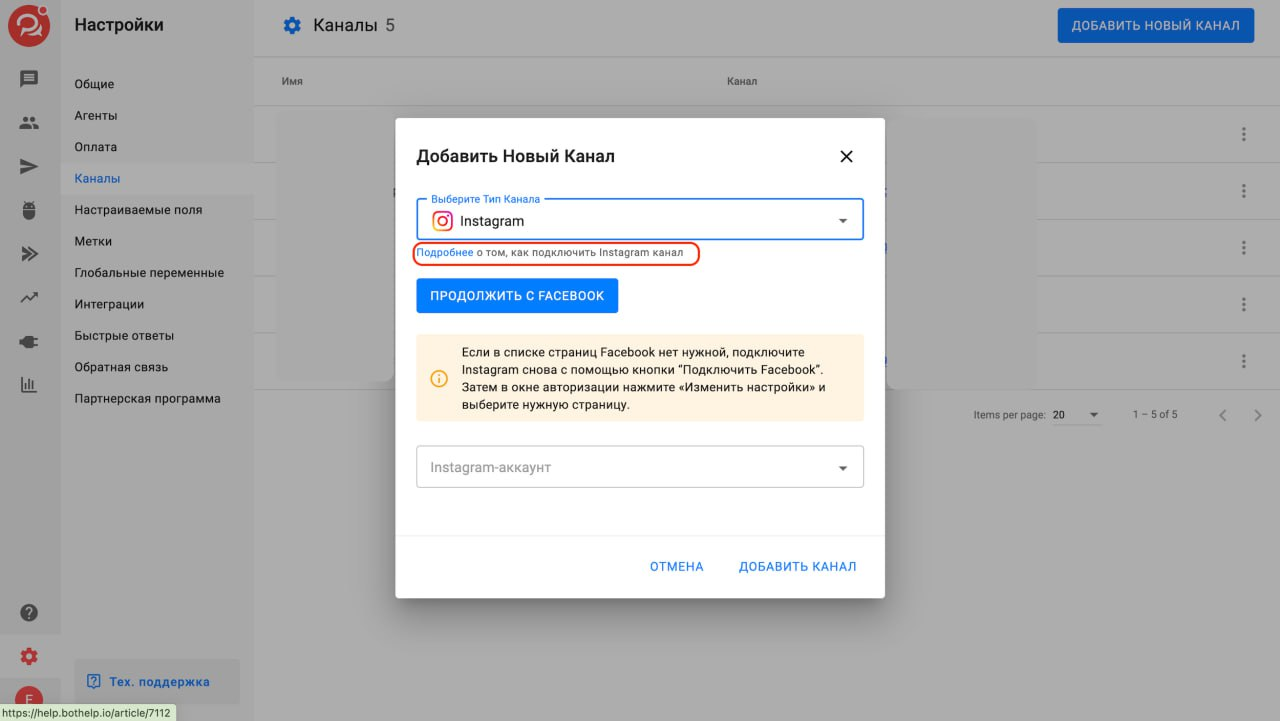Click Добавить новый канал top button
1280x721 pixels.
coord(1155,26)
